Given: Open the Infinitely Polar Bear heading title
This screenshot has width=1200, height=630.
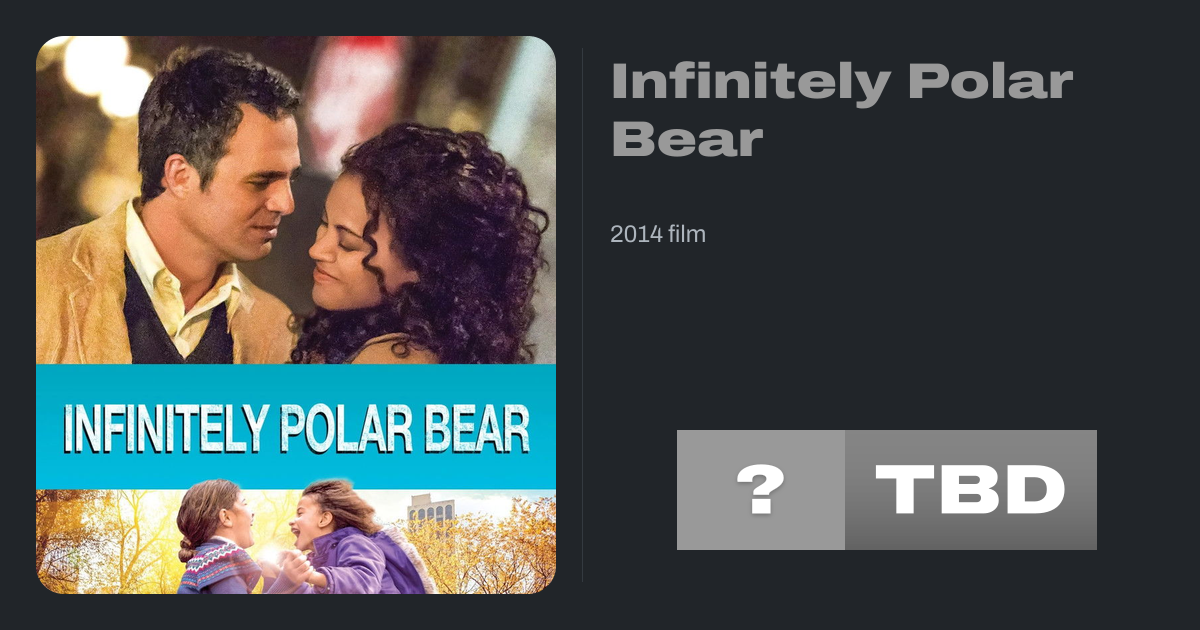Looking at the screenshot, I should click(x=842, y=111).
